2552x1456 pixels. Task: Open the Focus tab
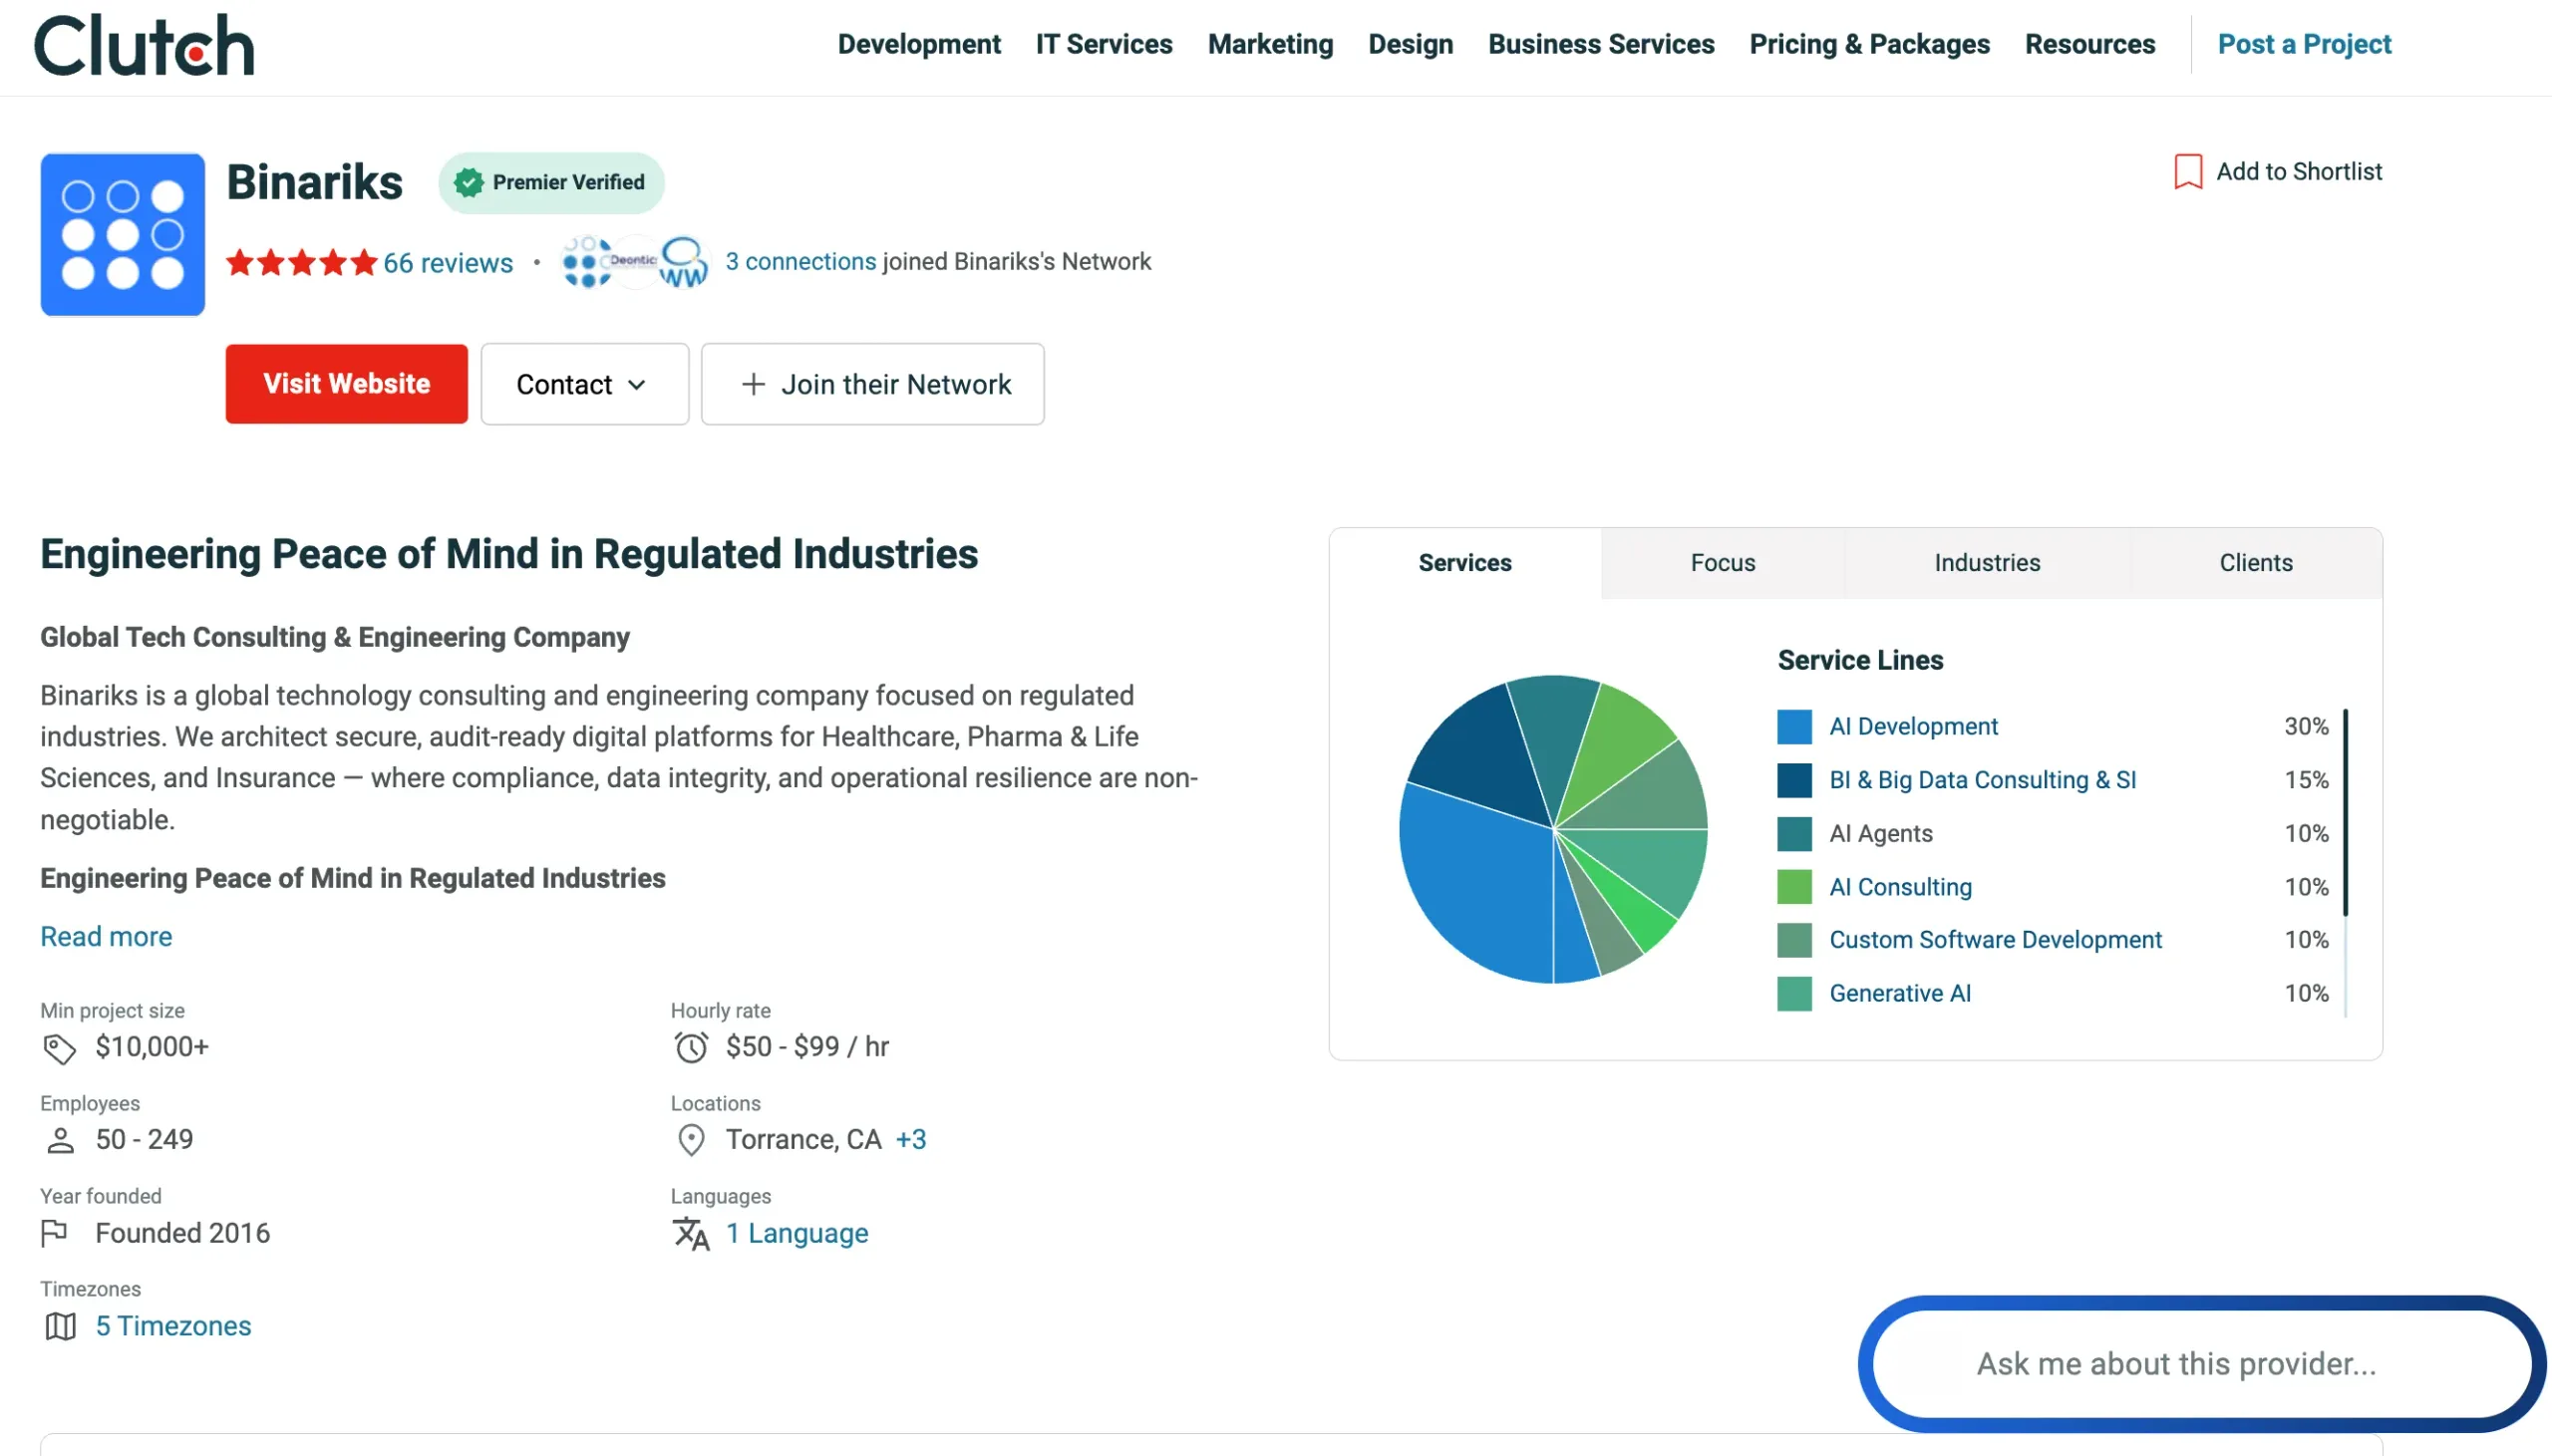pos(1722,562)
